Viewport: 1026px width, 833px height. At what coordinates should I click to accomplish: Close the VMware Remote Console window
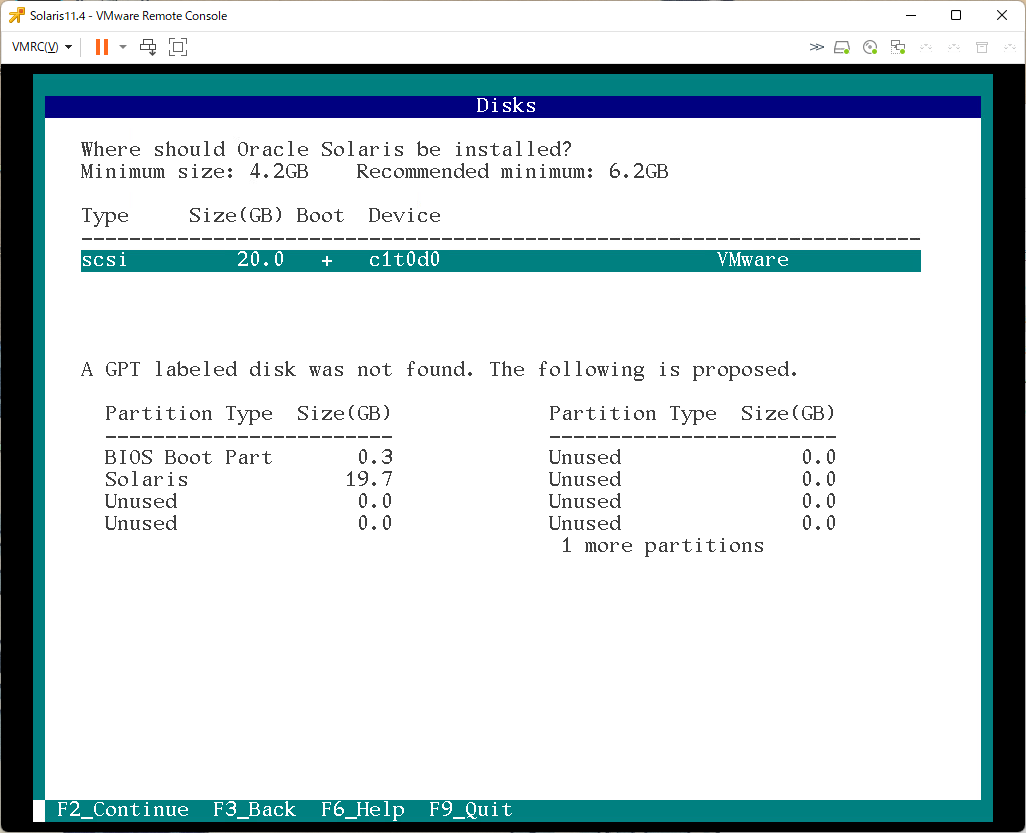point(1002,15)
